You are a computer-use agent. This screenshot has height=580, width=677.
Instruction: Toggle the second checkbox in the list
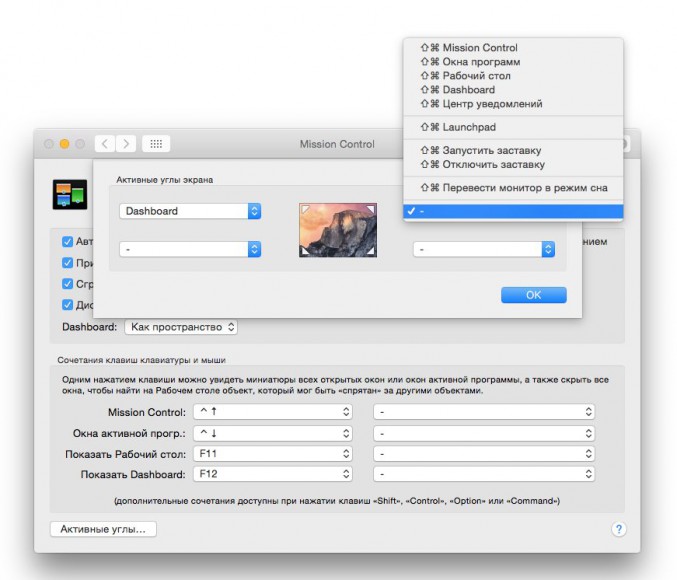pos(67,263)
